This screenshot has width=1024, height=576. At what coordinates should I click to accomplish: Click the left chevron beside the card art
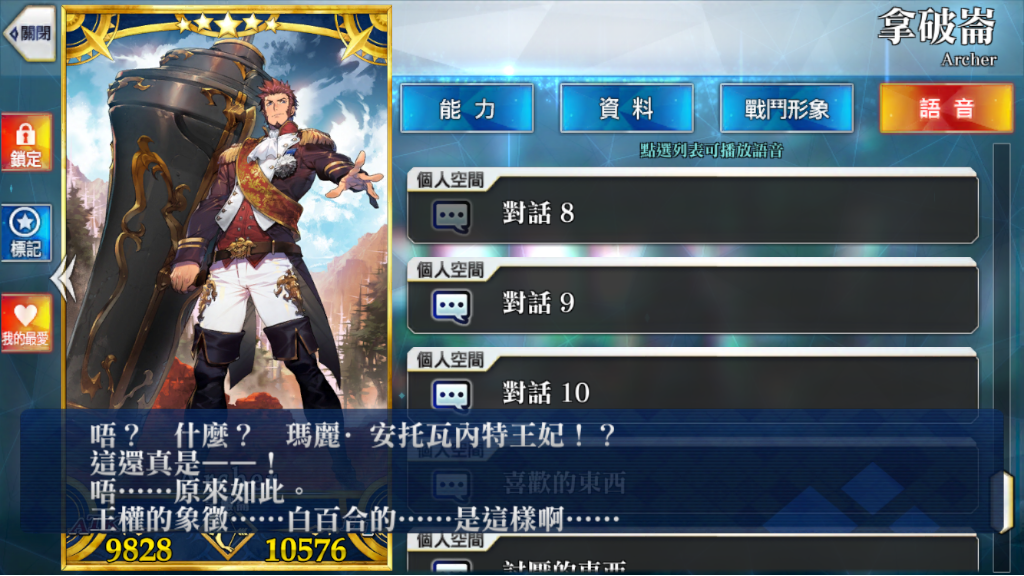(x=63, y=278)
